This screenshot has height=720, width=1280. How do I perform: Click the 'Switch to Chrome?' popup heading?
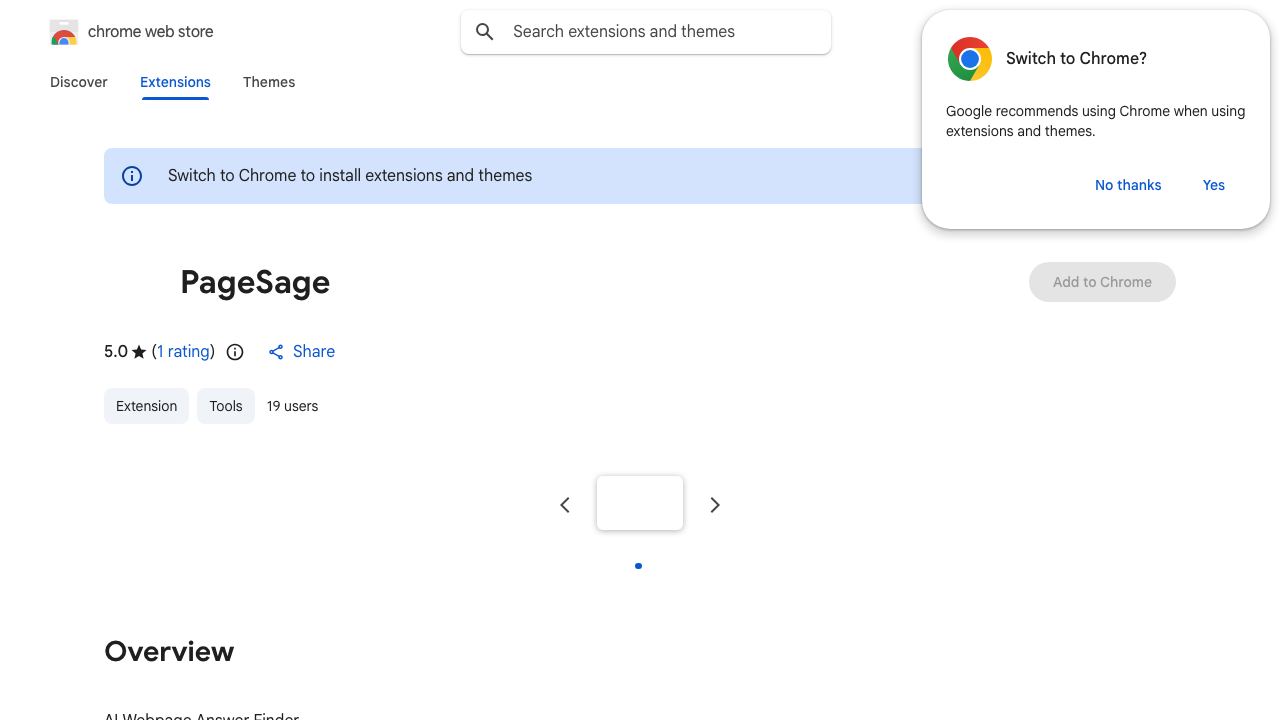(1076, 59)
